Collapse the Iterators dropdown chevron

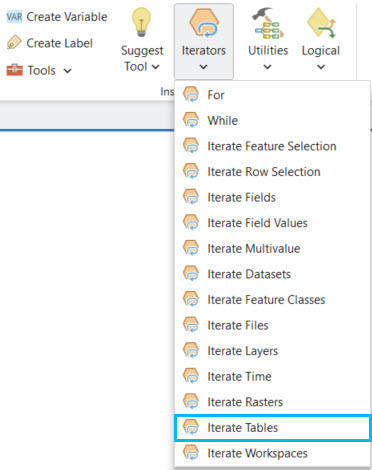pyautogui.click(x=204, y=67)
